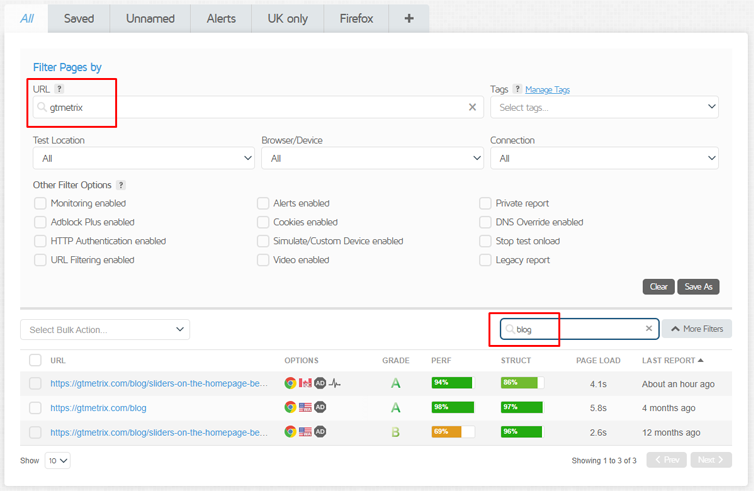Open the Test Location dropdown
The width and height of the screenshot is (754, 491).
click(143, 158)
